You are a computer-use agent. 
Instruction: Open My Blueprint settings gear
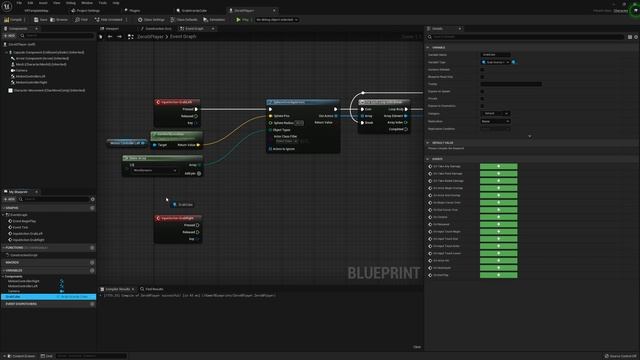(93, 199)
